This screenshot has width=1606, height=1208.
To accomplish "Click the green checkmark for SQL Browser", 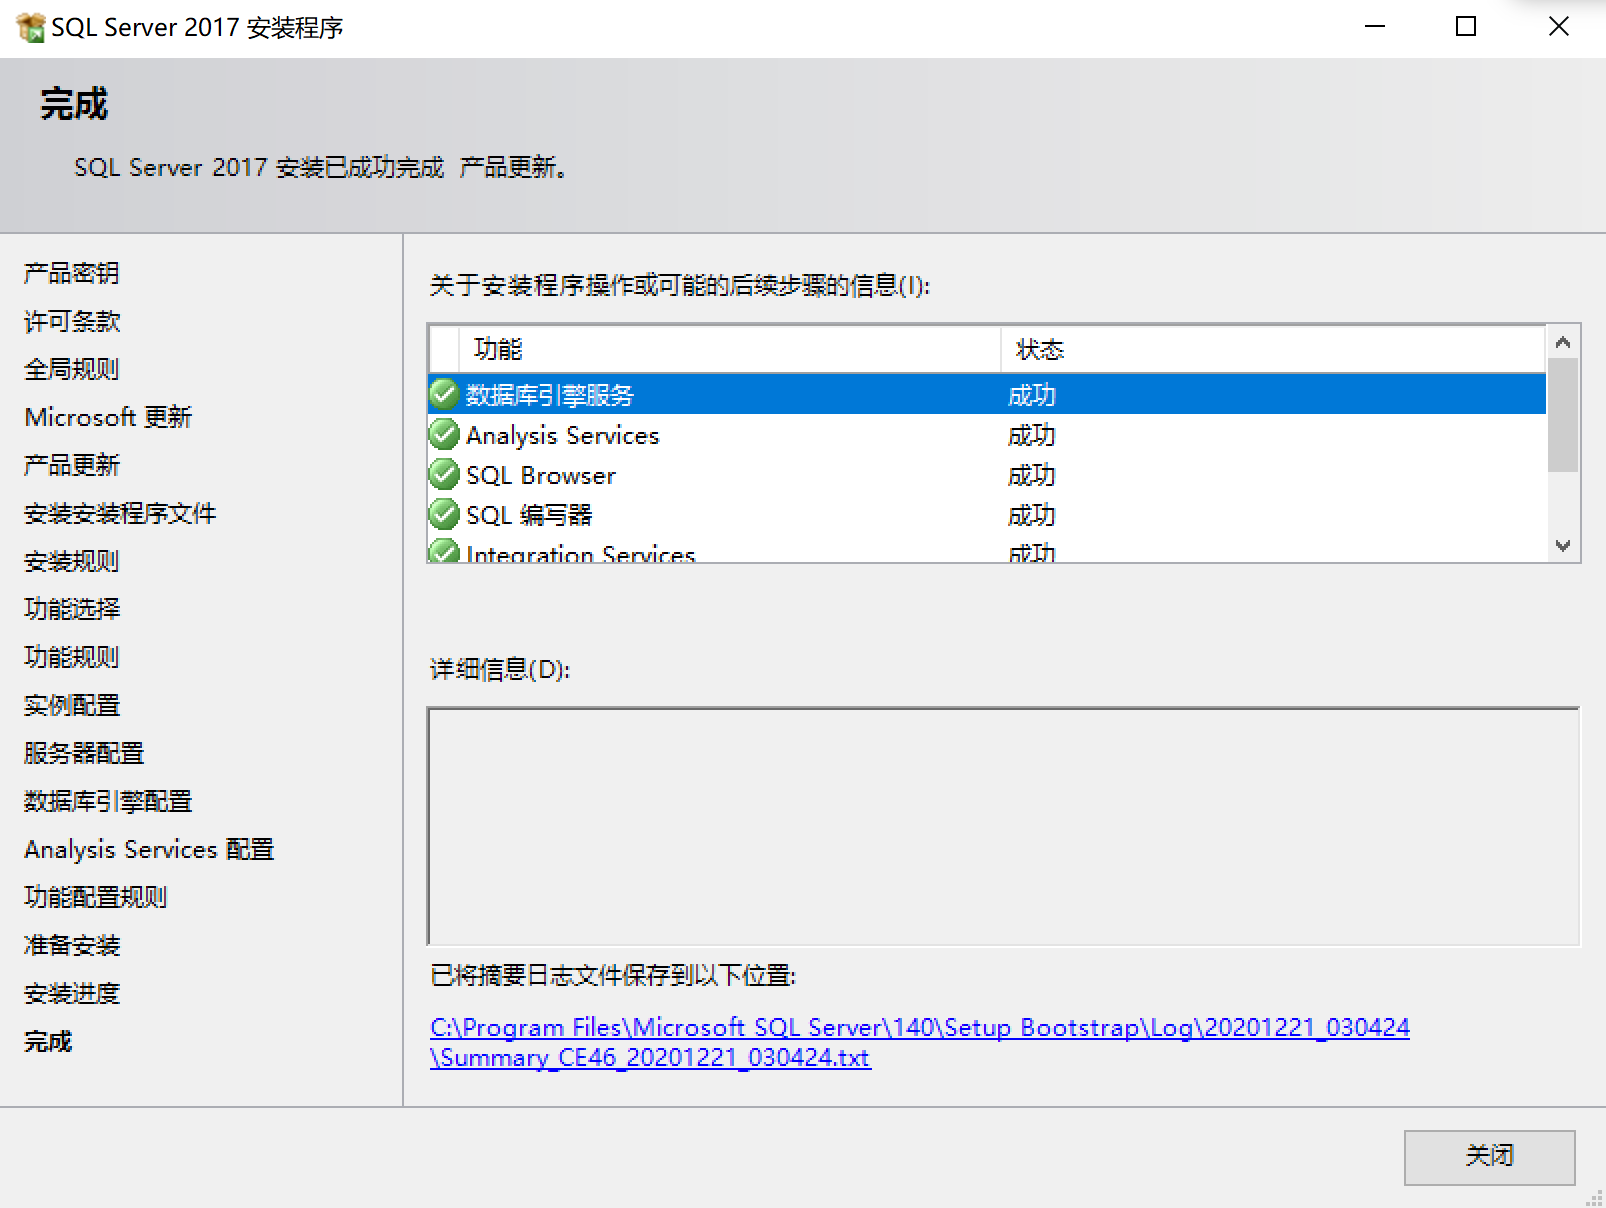I will coord(443,475).
